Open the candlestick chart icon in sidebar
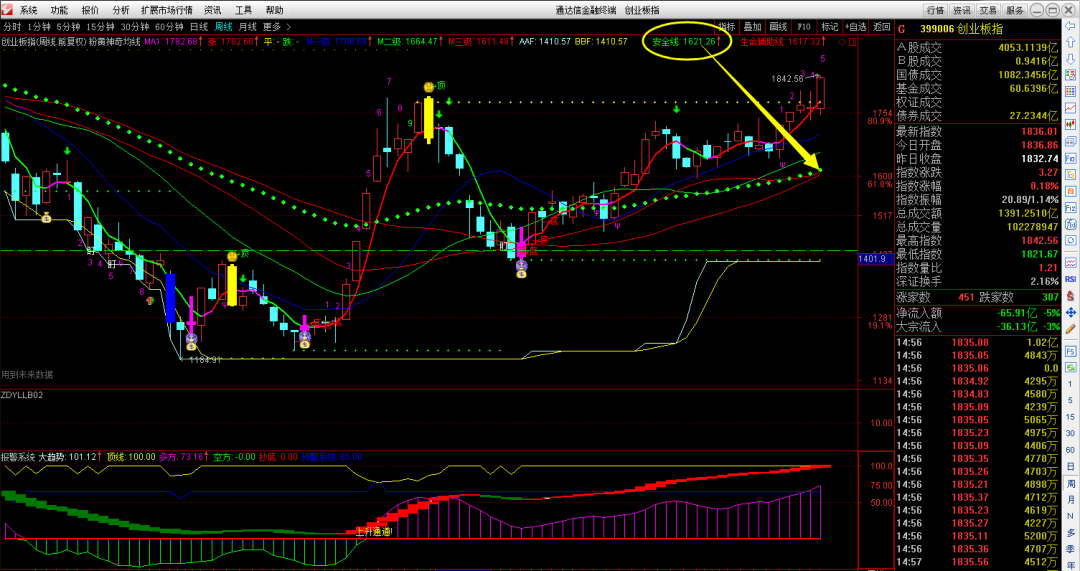The image size is (1080, 571). pyautogui.click(x=1071, y=125)
